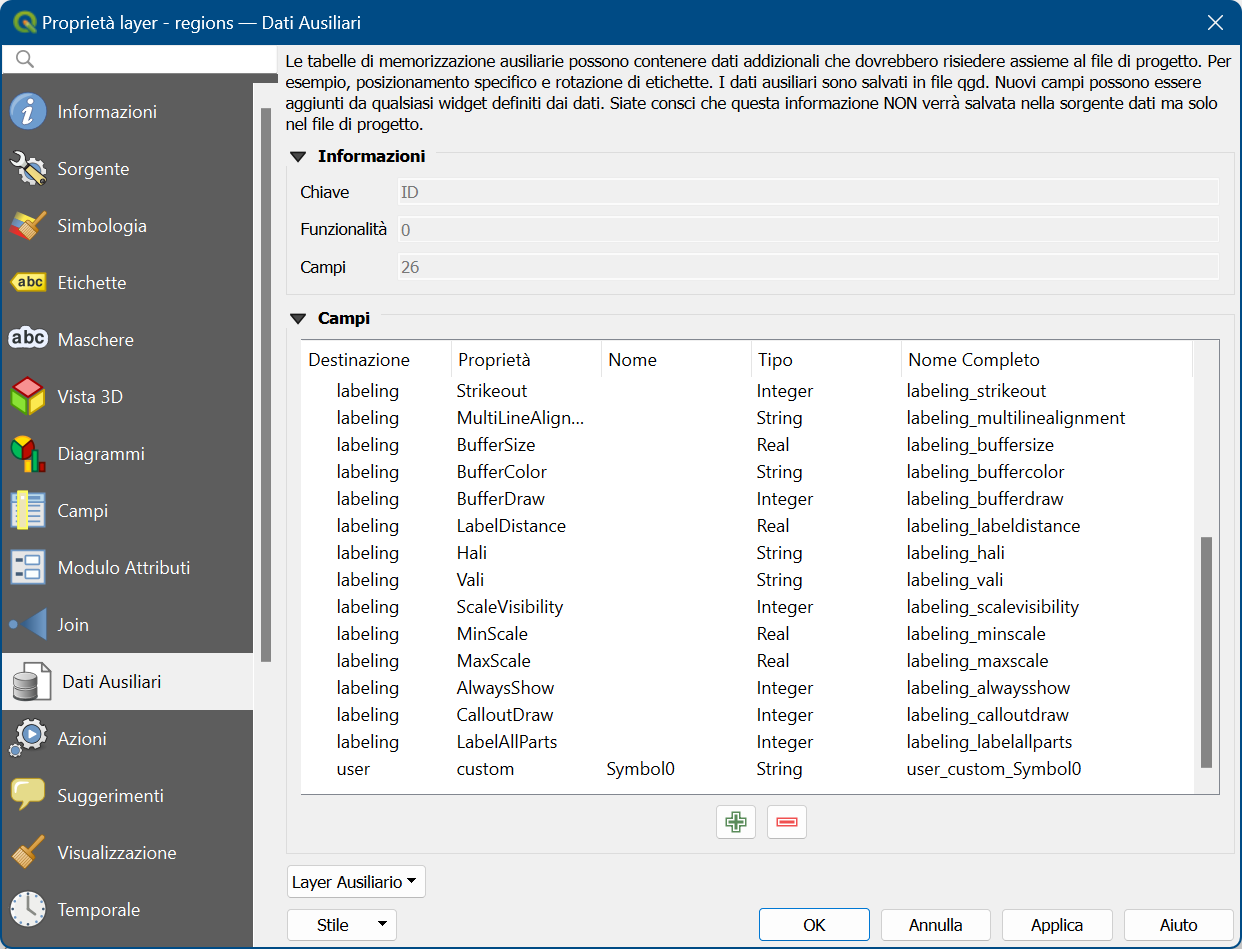
Task: Sort by Proprietà column header
Action: (526, 360)
